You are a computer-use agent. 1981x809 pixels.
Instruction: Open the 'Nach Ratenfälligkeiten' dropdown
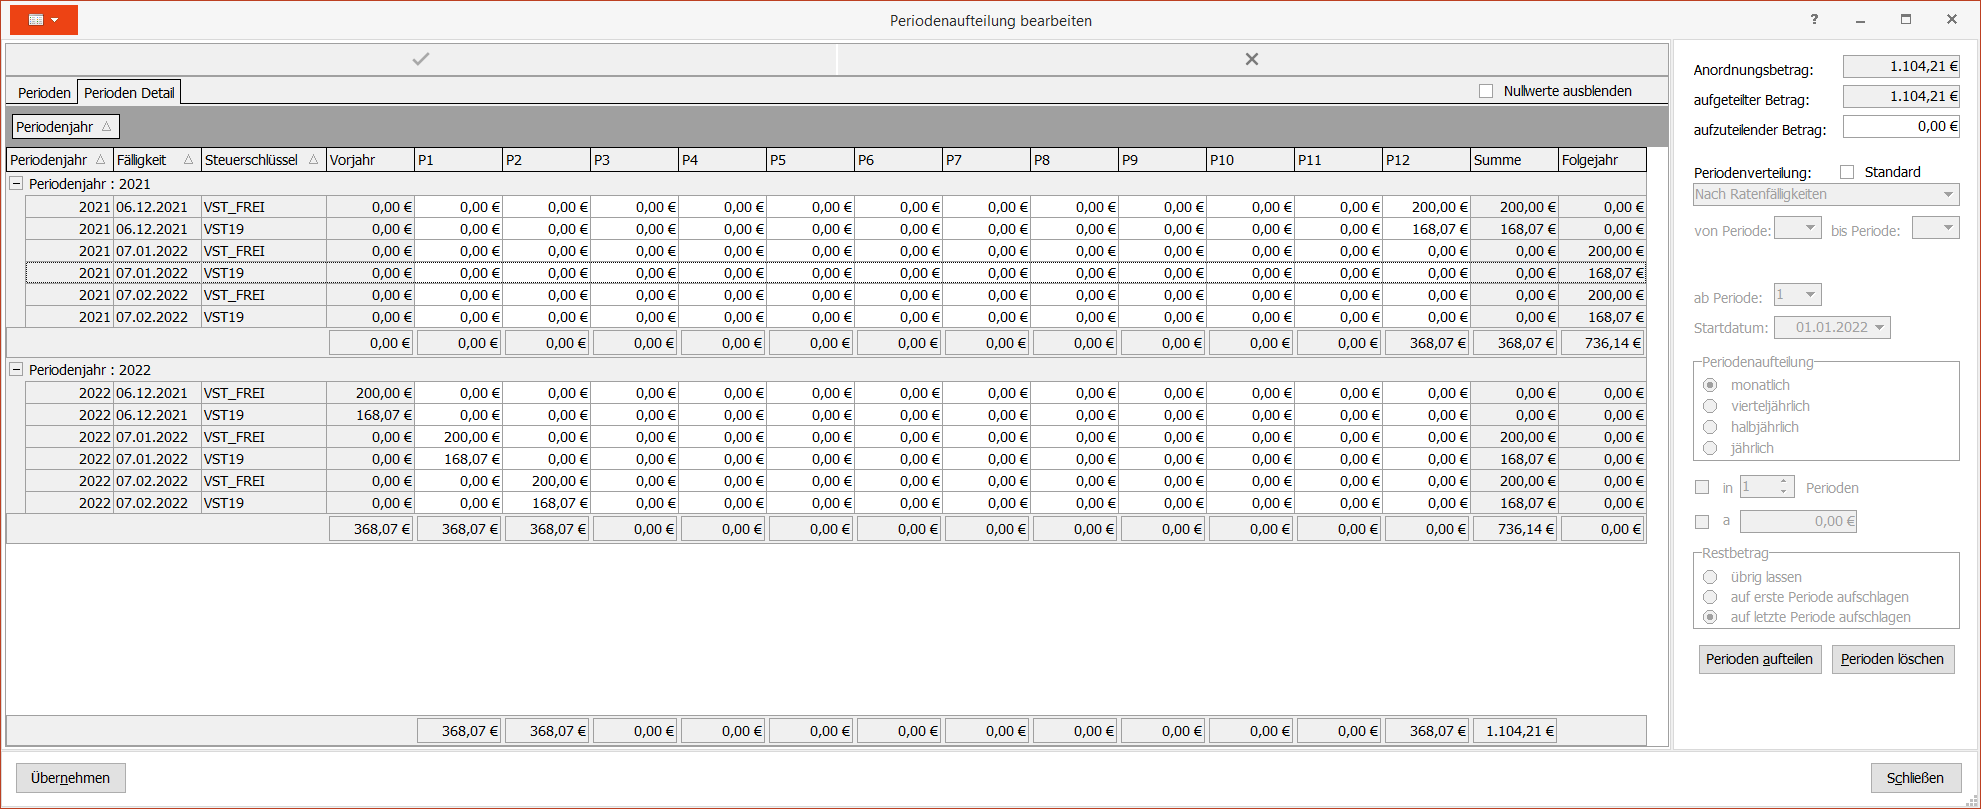click(1826, 195)
